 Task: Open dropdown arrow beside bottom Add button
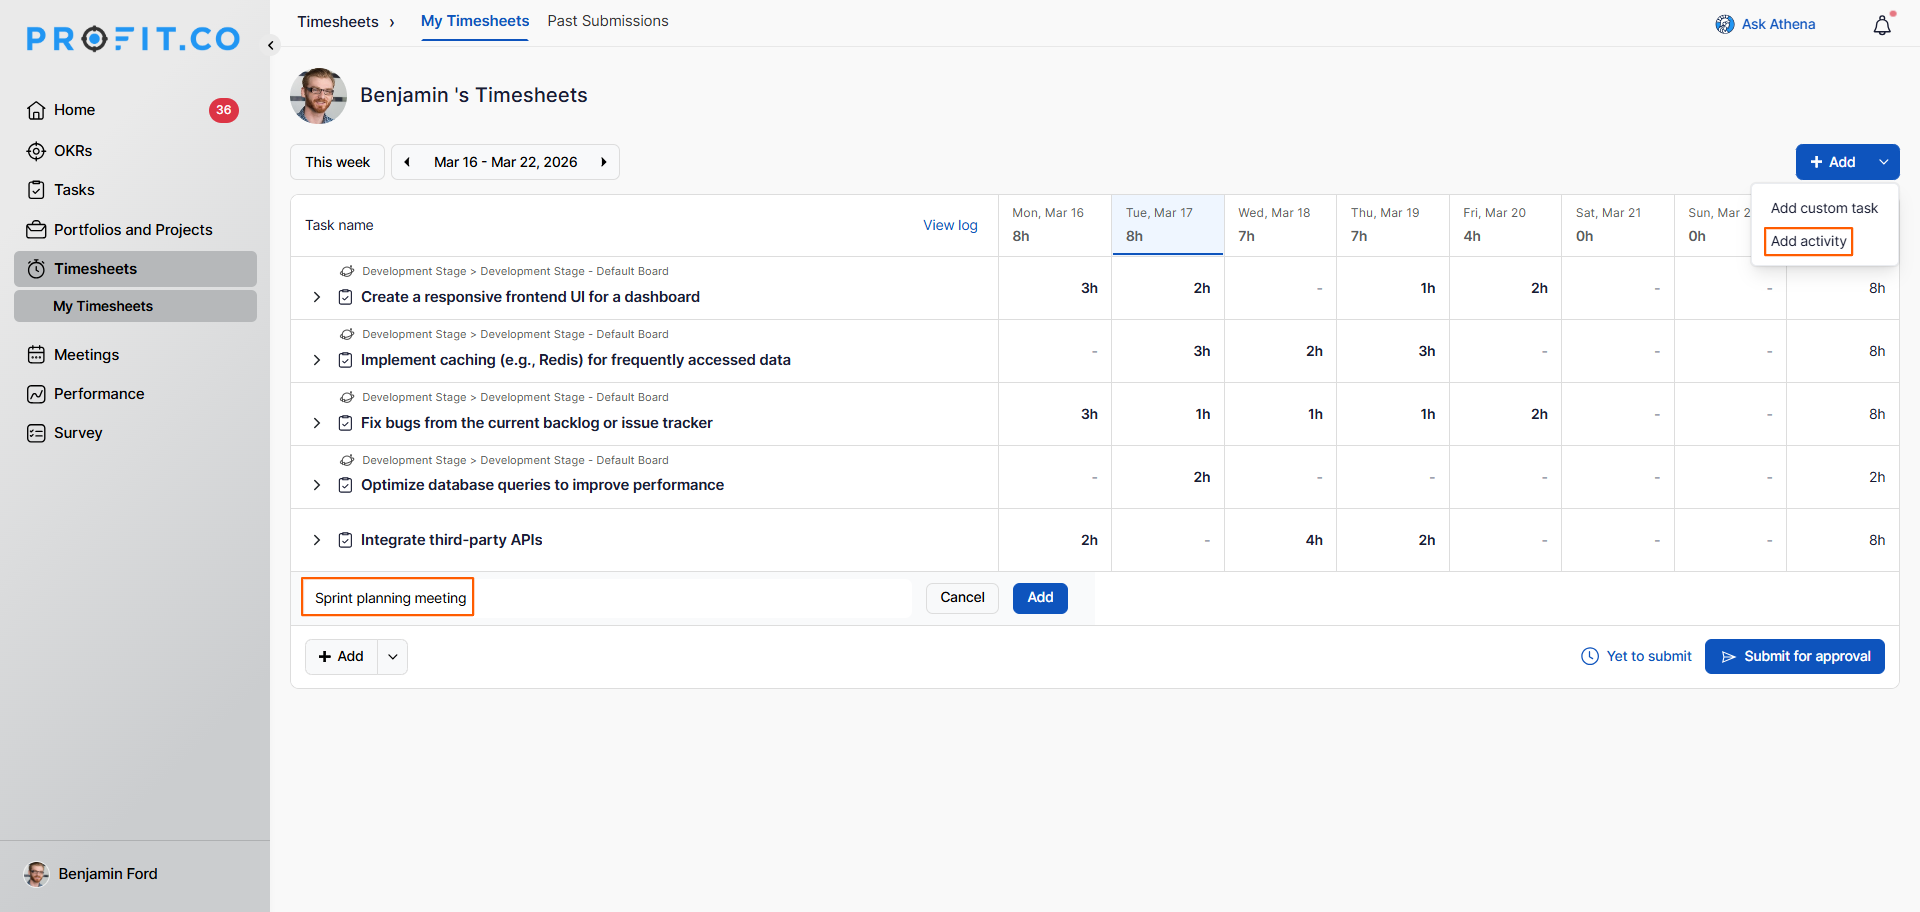(x=393, y=657)
